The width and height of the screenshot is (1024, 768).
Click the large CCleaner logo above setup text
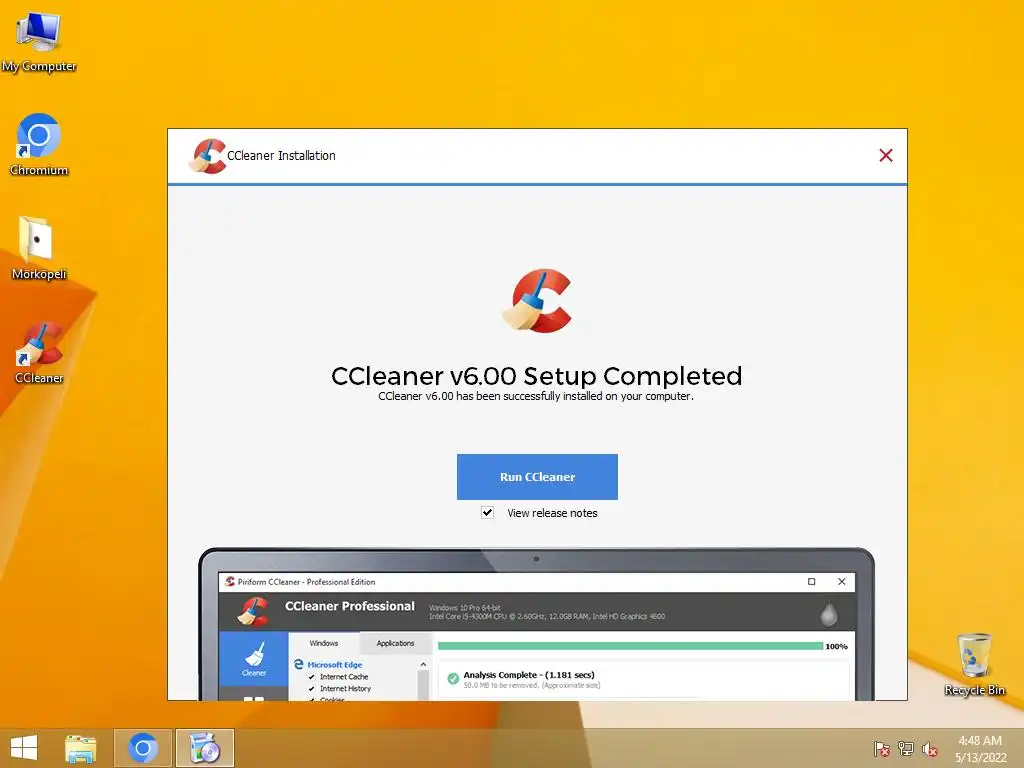pyautogui.click(x=537, y=300)
